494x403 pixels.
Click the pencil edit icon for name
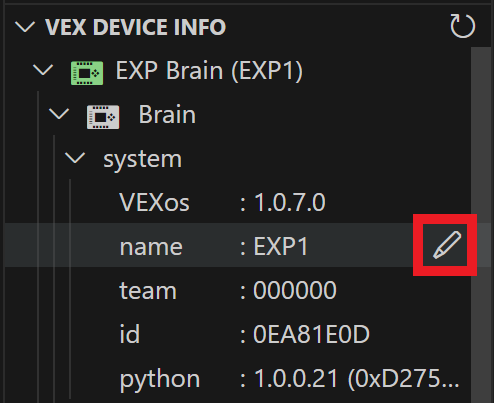(x=447, y=245)
